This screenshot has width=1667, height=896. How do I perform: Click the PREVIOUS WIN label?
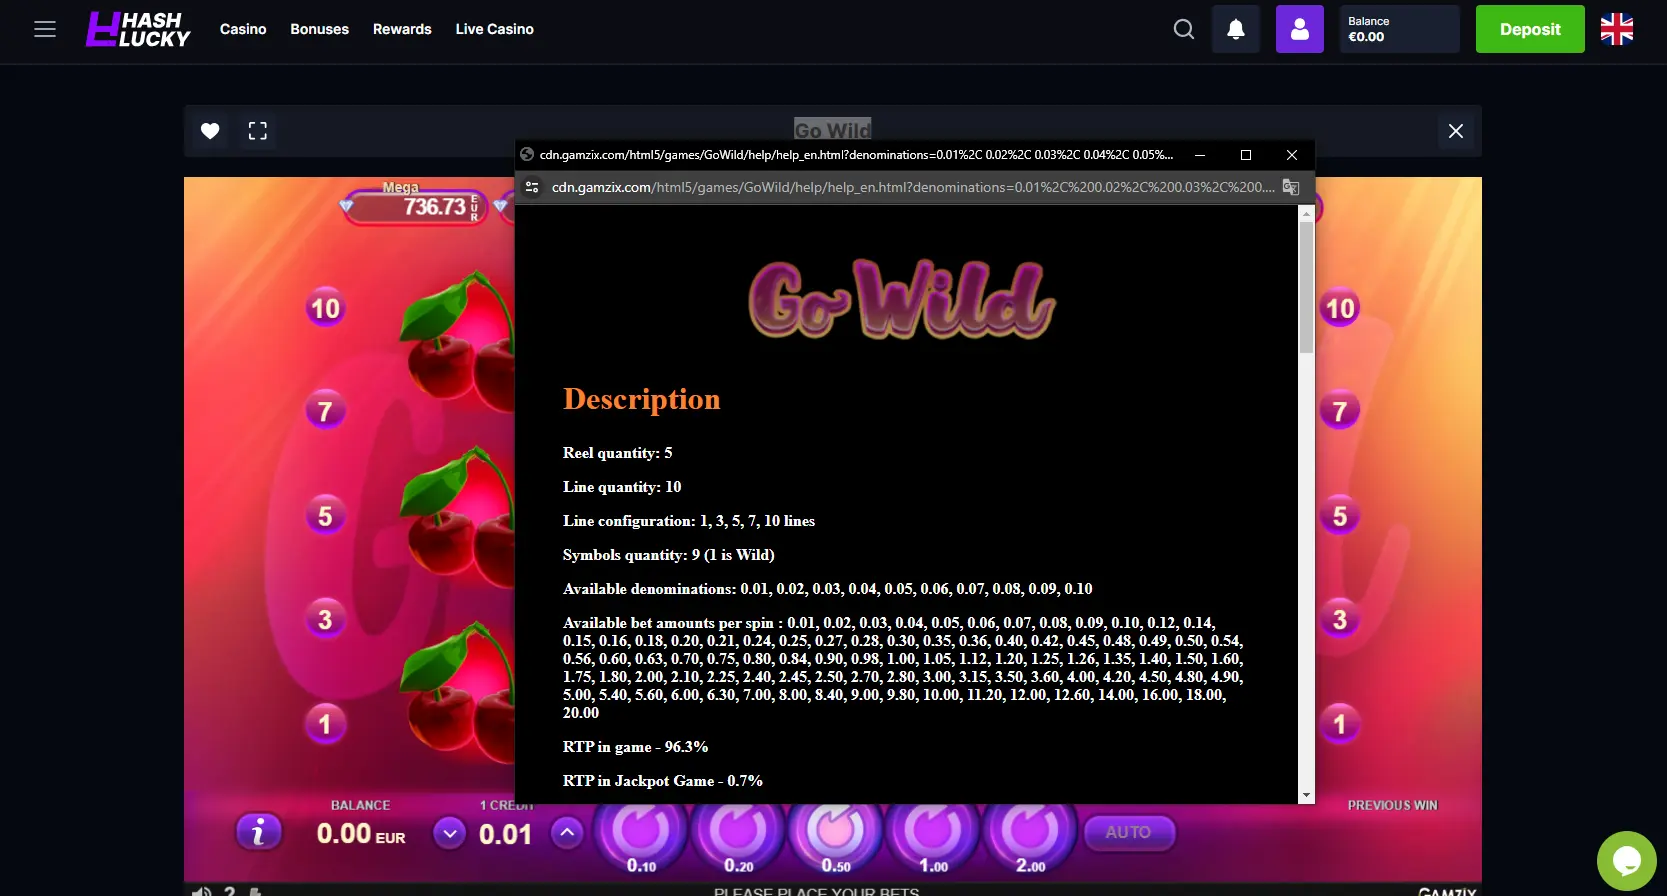(1392, 805)
